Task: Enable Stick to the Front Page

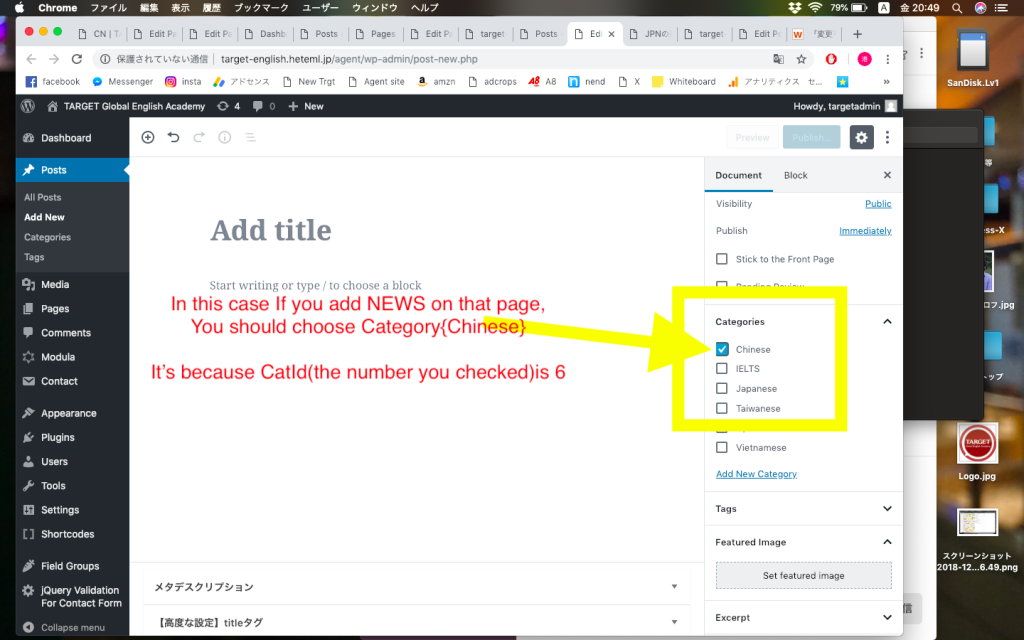Action: pos(722,259)
